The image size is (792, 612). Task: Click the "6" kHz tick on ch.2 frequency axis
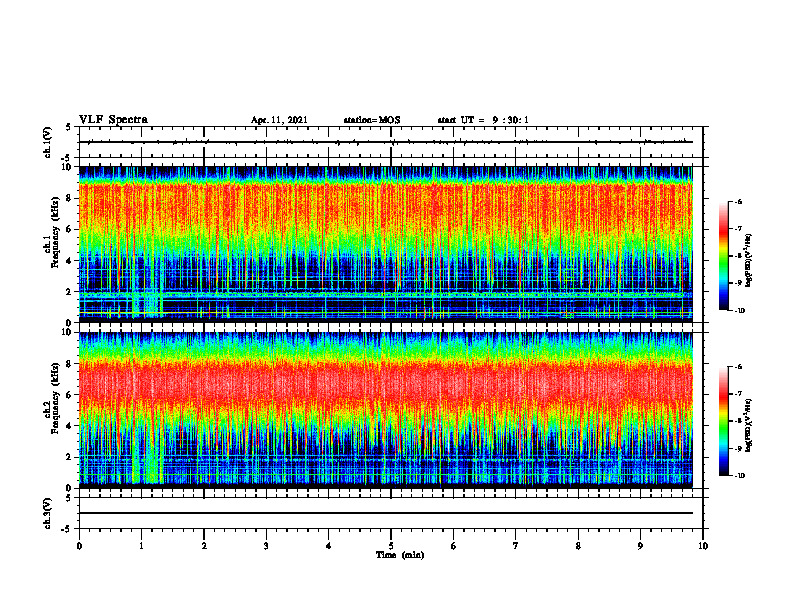tap(69, 395)
